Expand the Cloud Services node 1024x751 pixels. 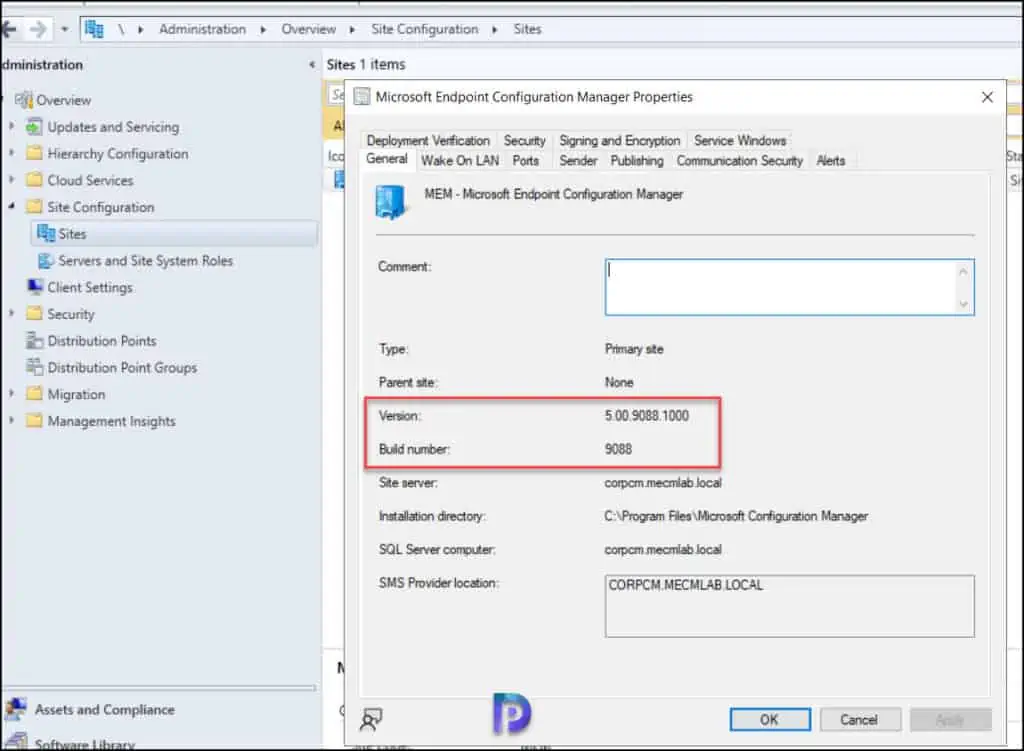click(x=12, y=179)
